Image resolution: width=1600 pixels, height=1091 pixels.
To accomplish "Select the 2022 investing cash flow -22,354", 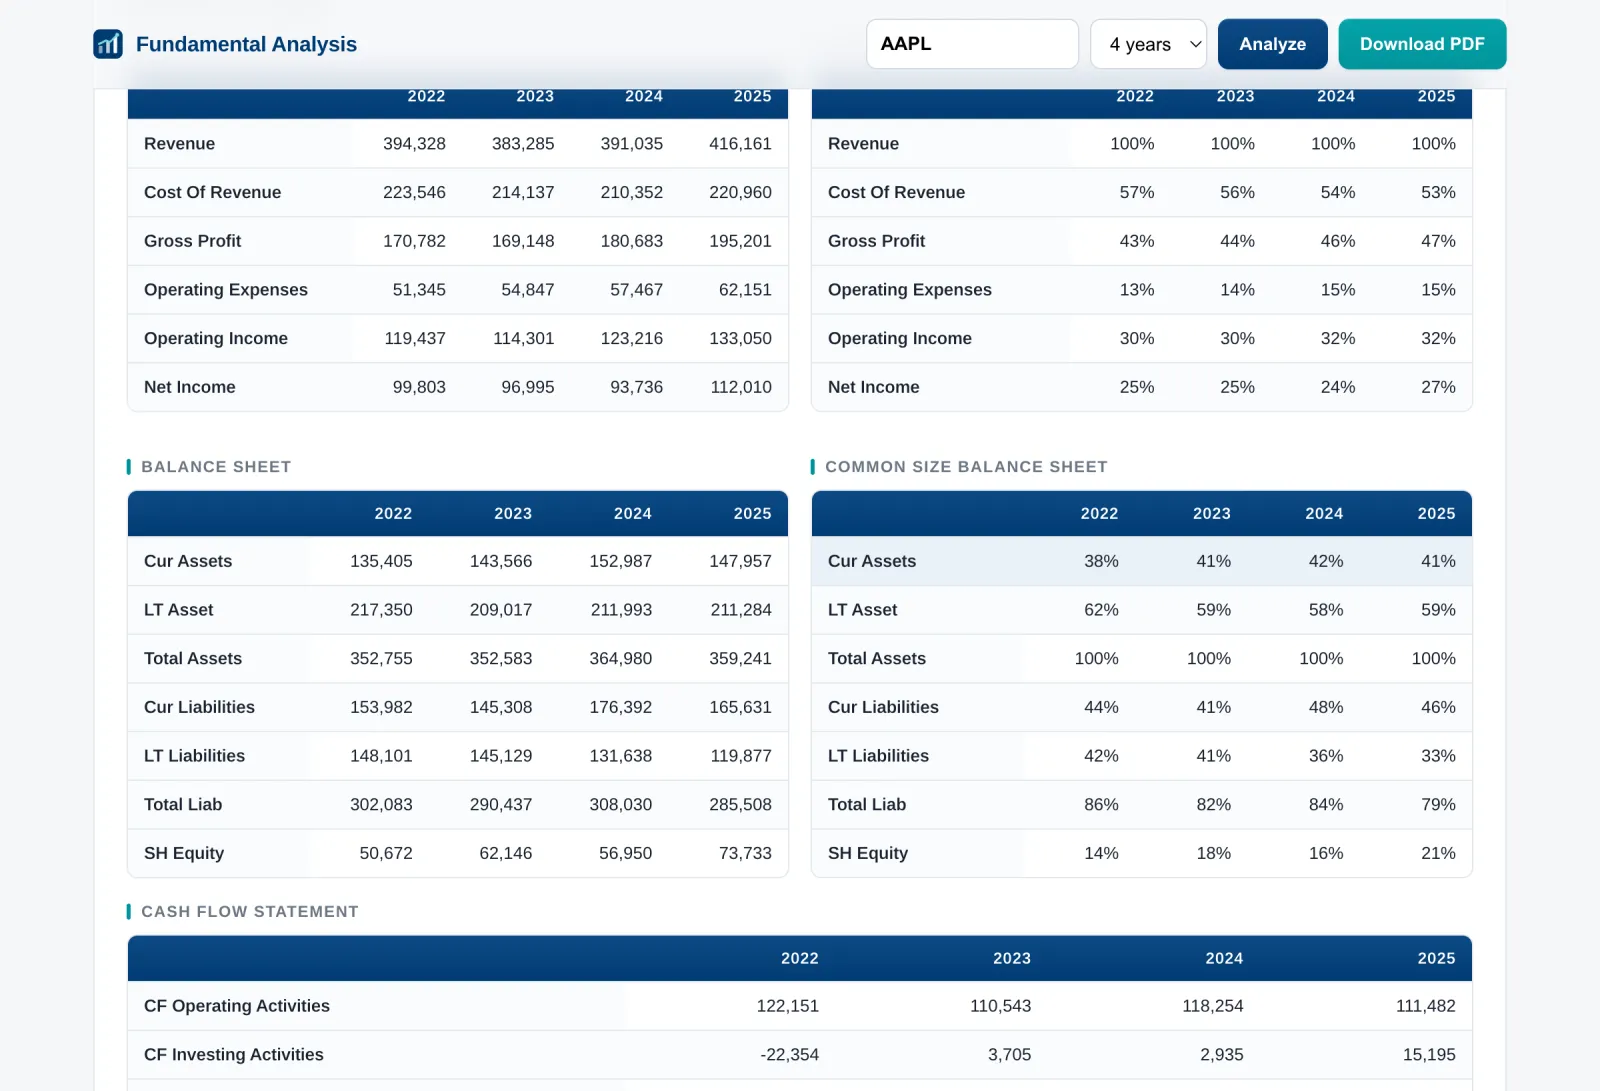I will point(789,1055).
